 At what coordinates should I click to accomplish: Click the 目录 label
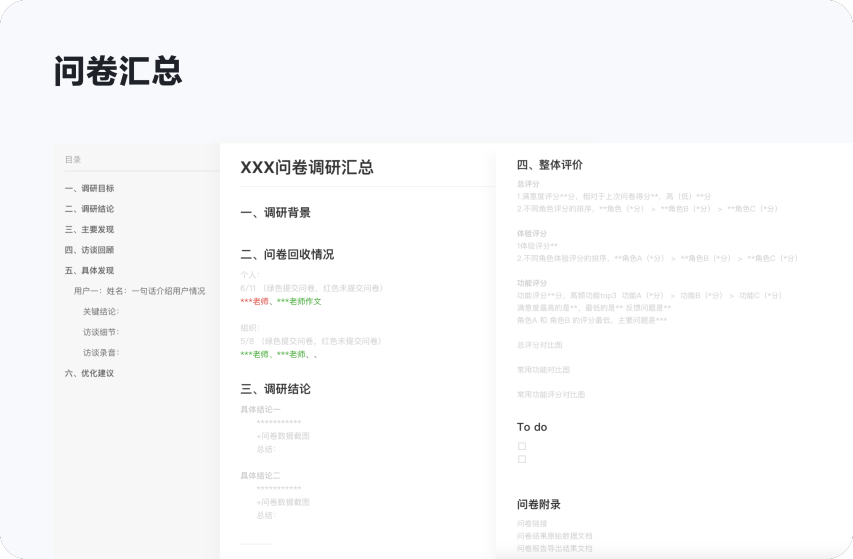coord(73,160)
